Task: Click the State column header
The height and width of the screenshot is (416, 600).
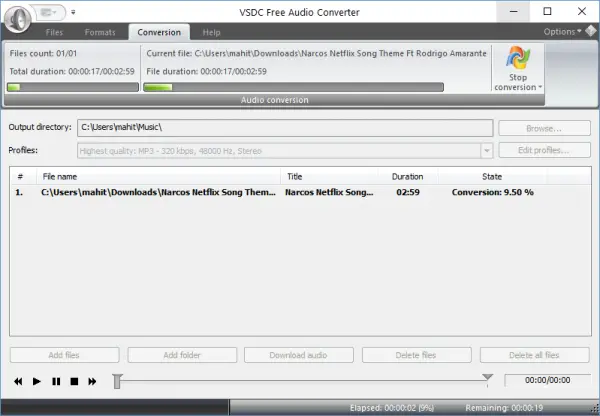Action: (x=492, y=176)
